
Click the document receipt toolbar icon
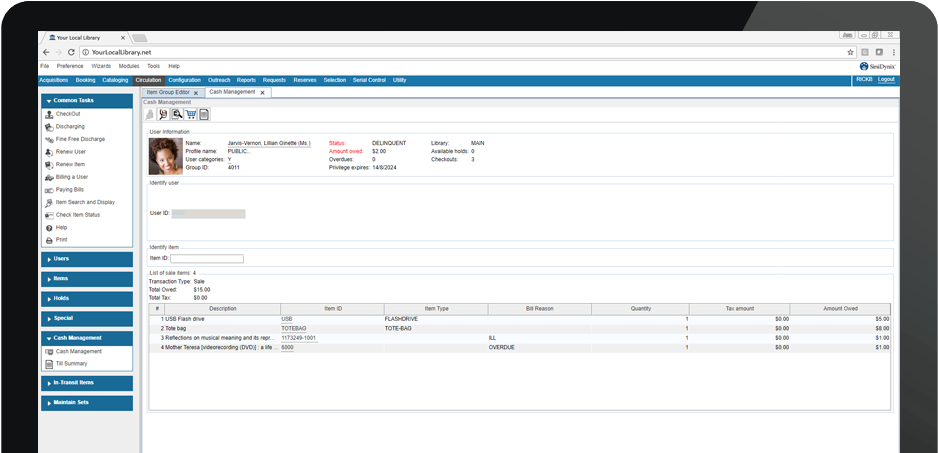point(204,114)
